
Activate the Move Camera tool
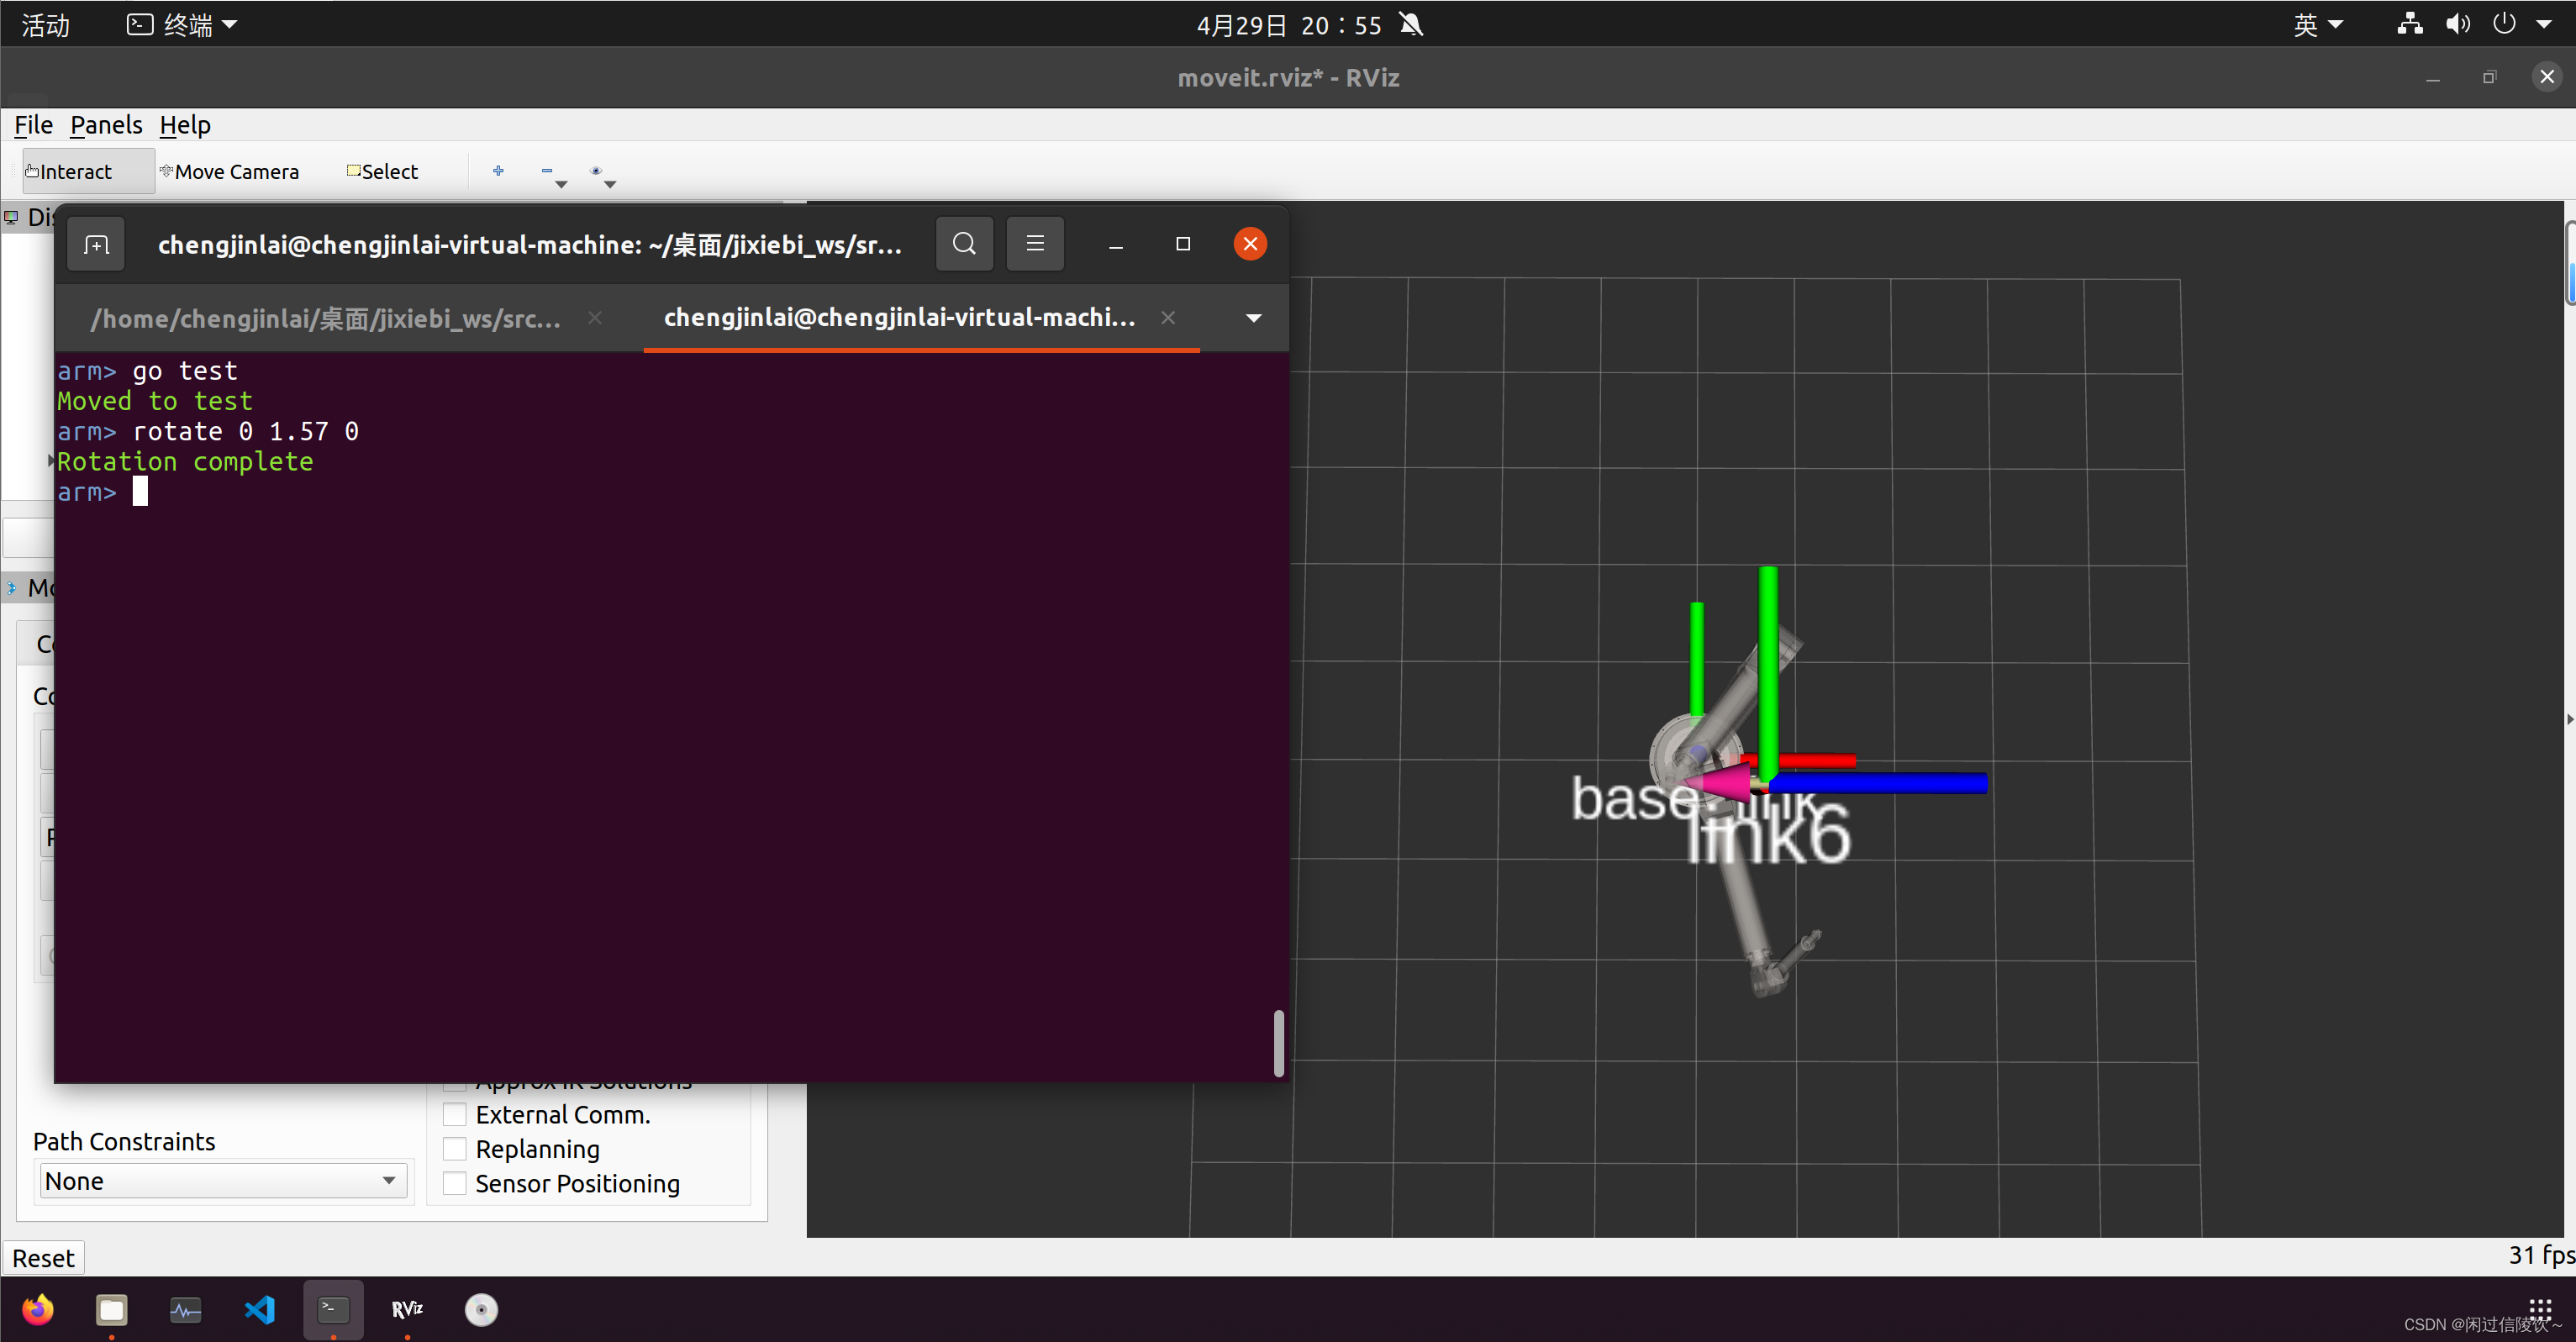[x=230, y=172]
